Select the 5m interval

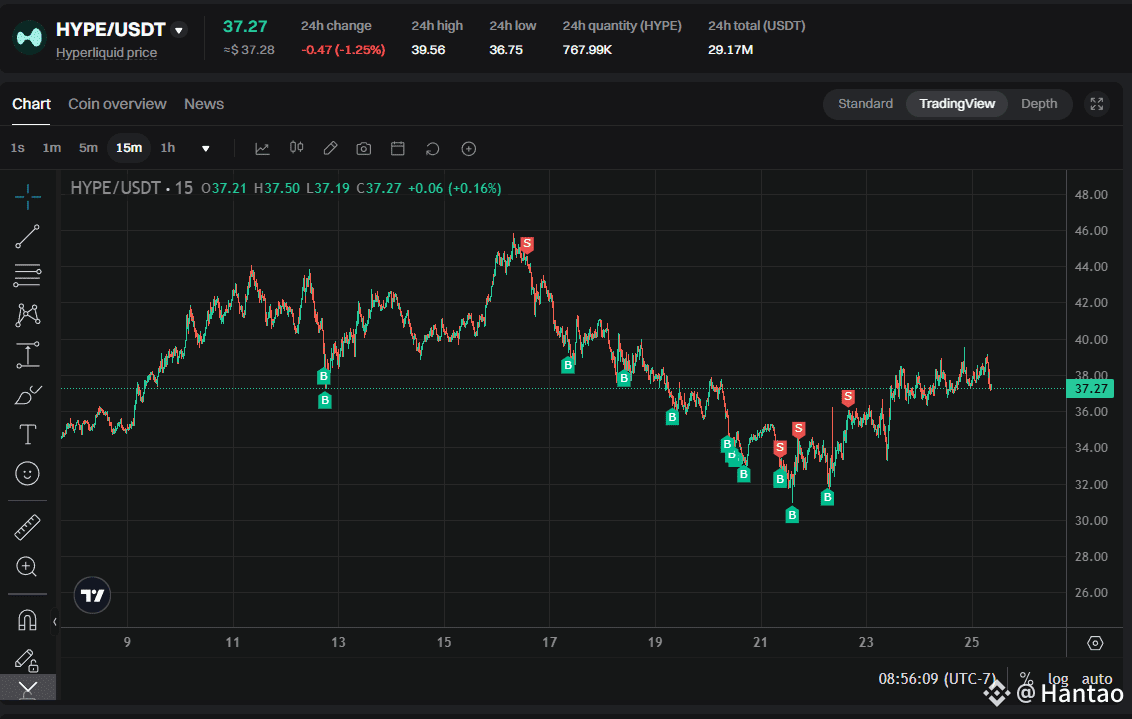[x=88, y=148]
